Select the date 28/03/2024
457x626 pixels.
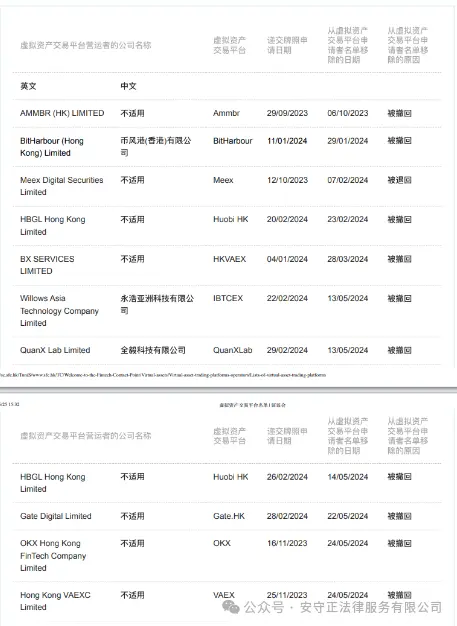pyautogui.click(x=348, y=259)
